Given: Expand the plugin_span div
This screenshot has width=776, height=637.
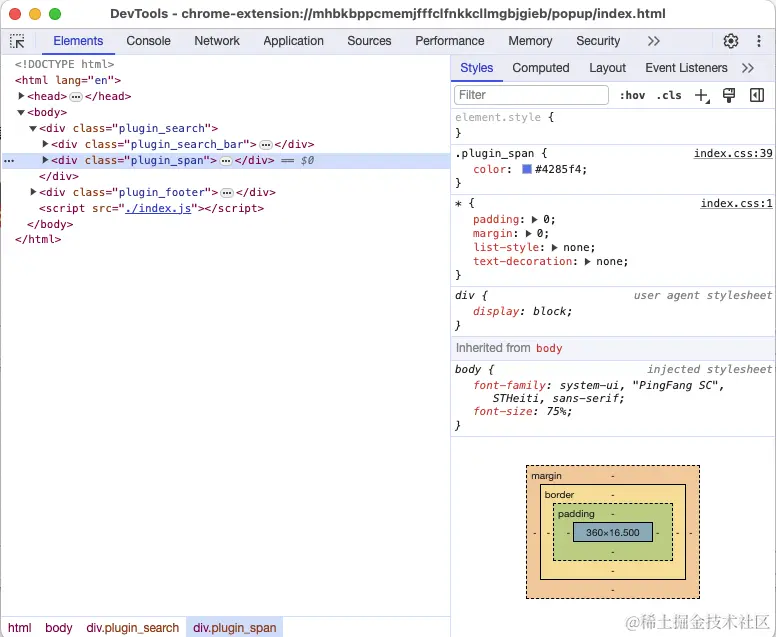Looking at the screenshot, I should (x=46, y=160).
